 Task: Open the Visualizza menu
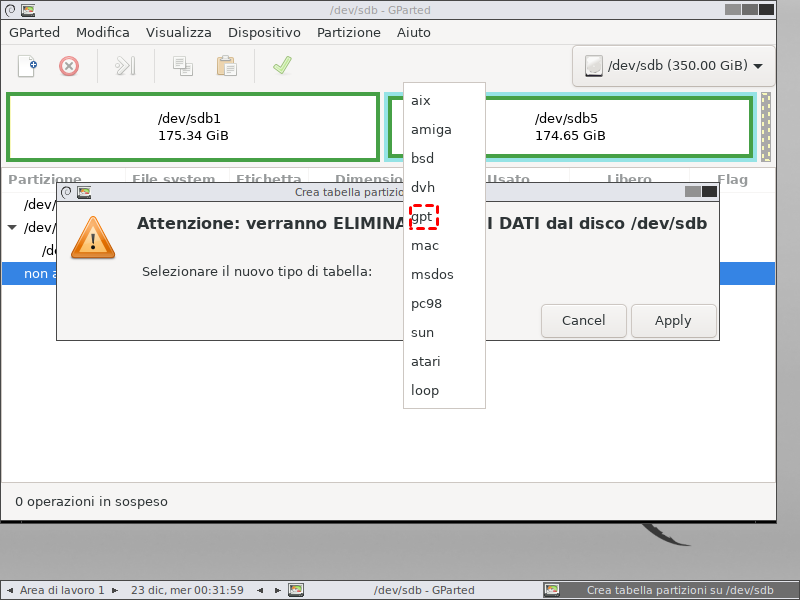(179, 33)
